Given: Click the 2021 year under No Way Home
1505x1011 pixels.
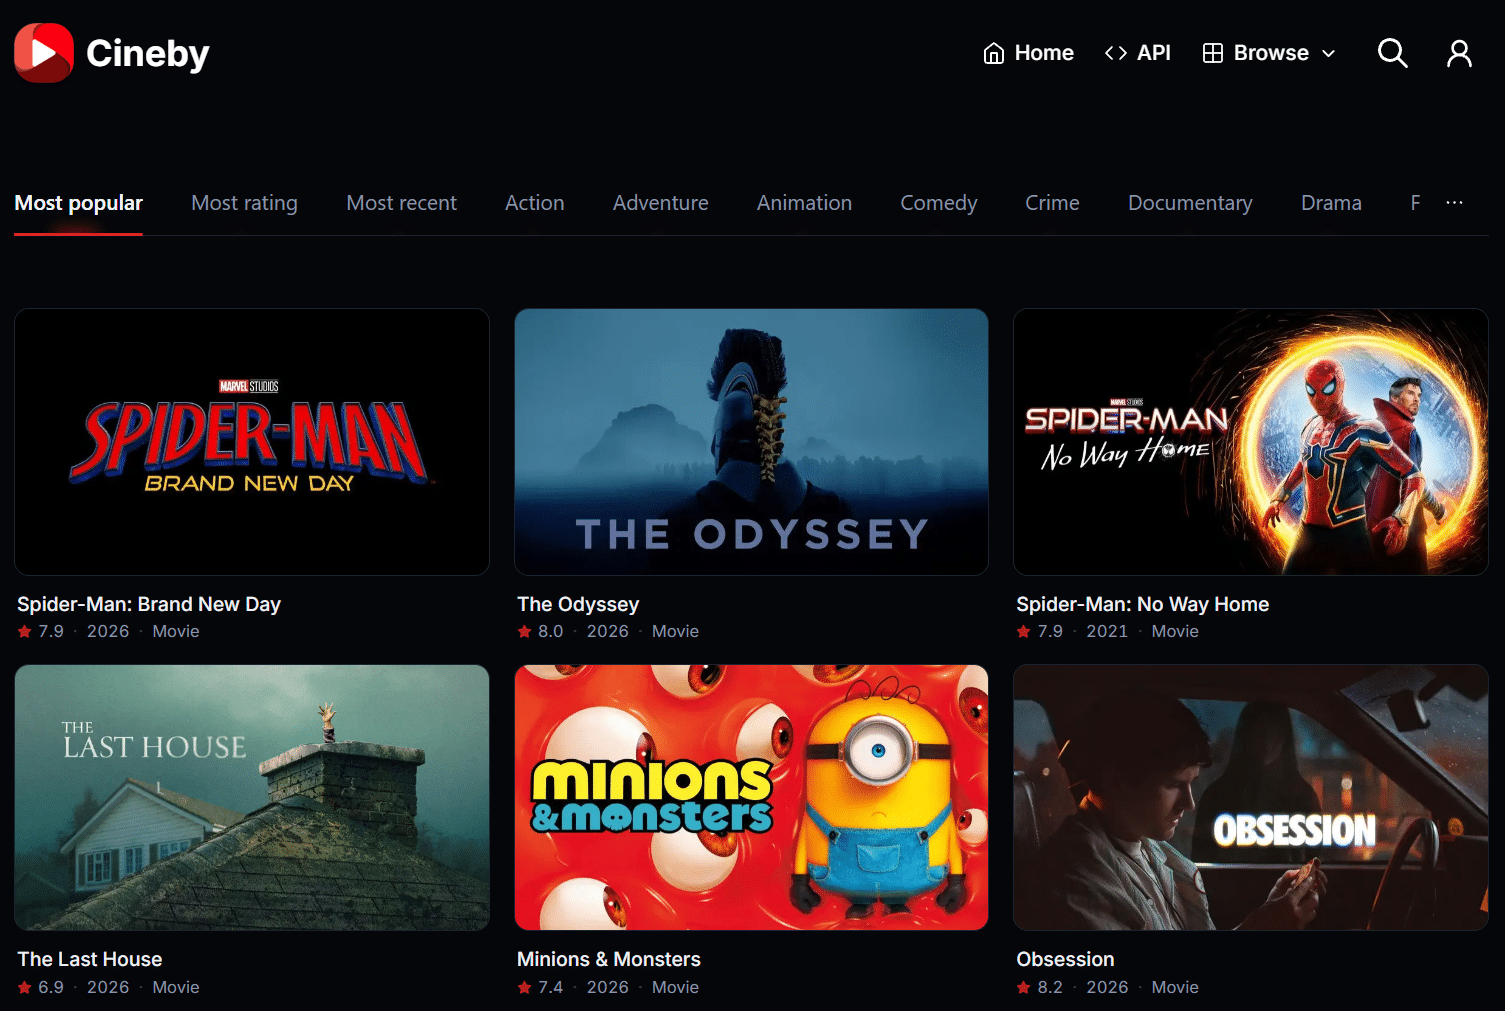Looking at the screenshot, I should (x=1107, y=631).
